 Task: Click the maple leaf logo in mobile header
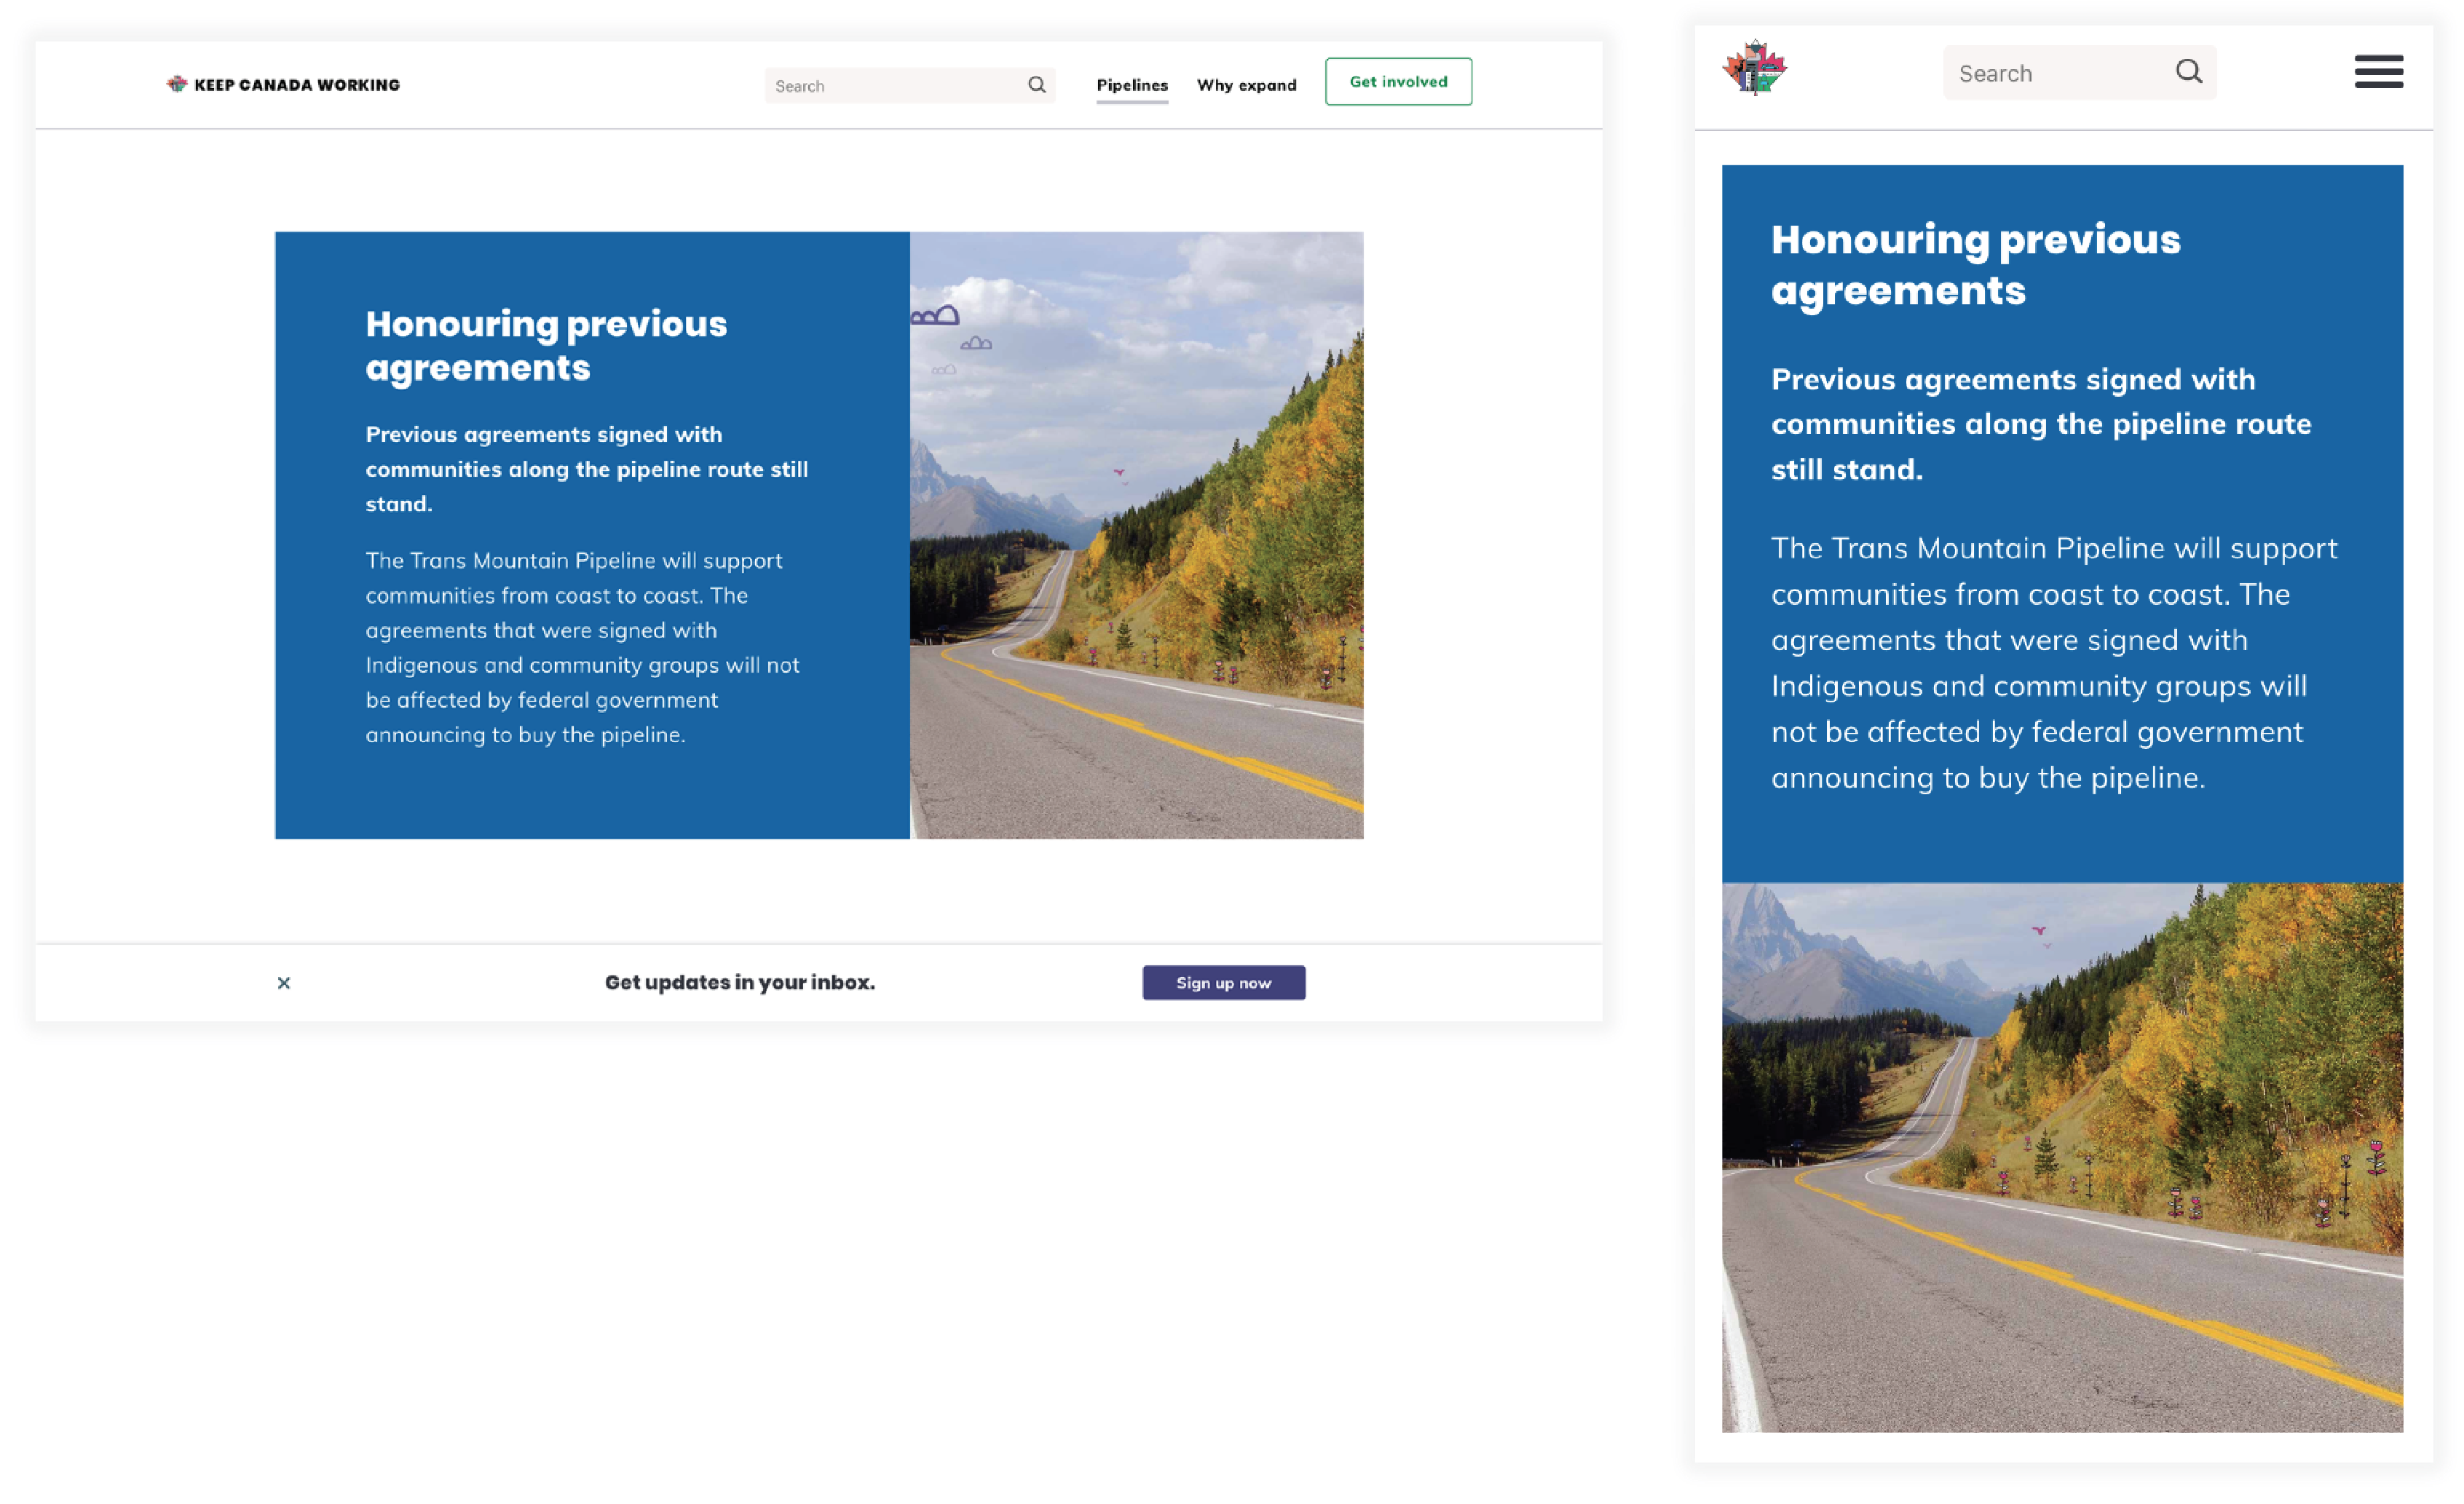[x=1755, y=68]
